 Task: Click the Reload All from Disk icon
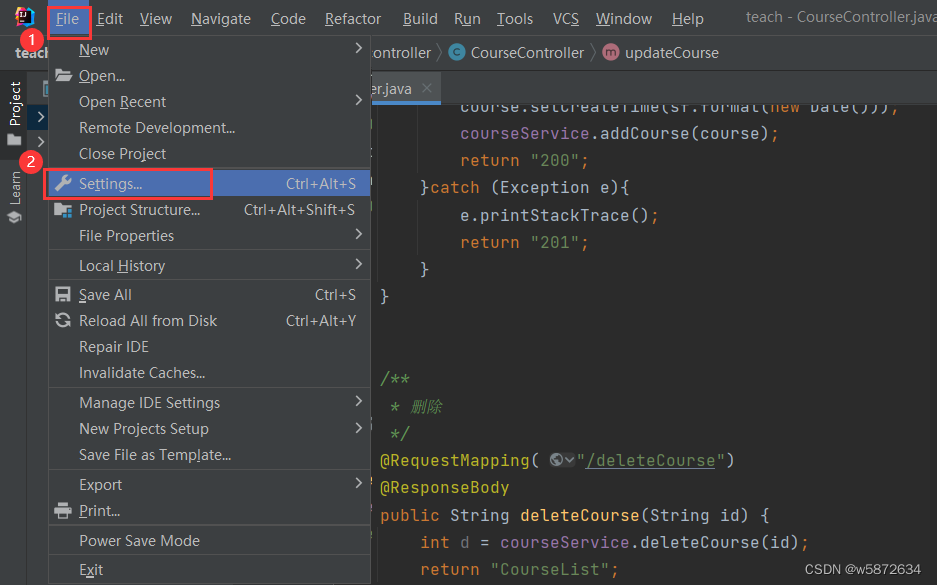(62, 320)
